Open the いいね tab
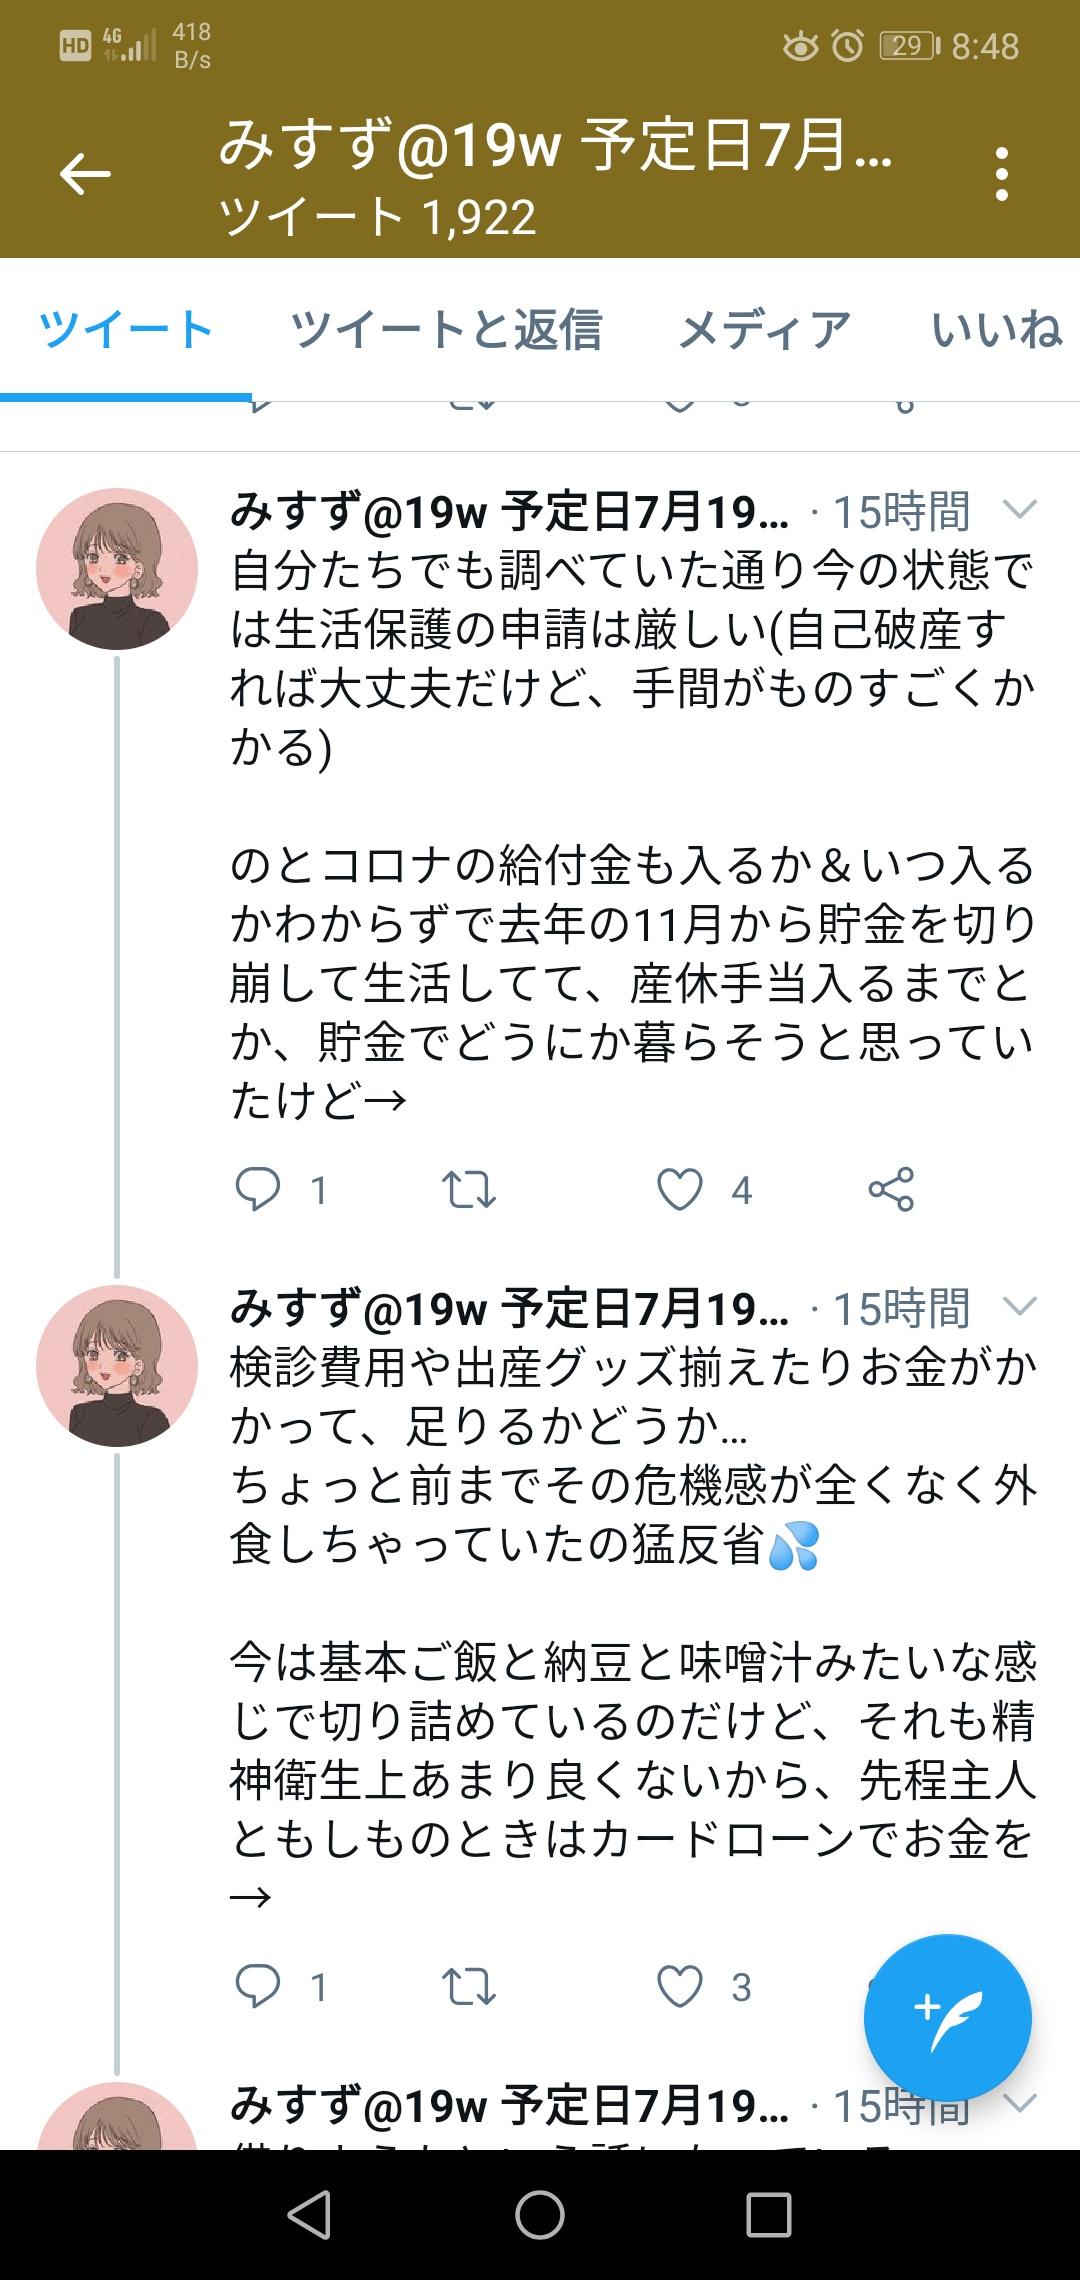The width and height of the screenshot is (1080, 2280). tap(996, 330)
